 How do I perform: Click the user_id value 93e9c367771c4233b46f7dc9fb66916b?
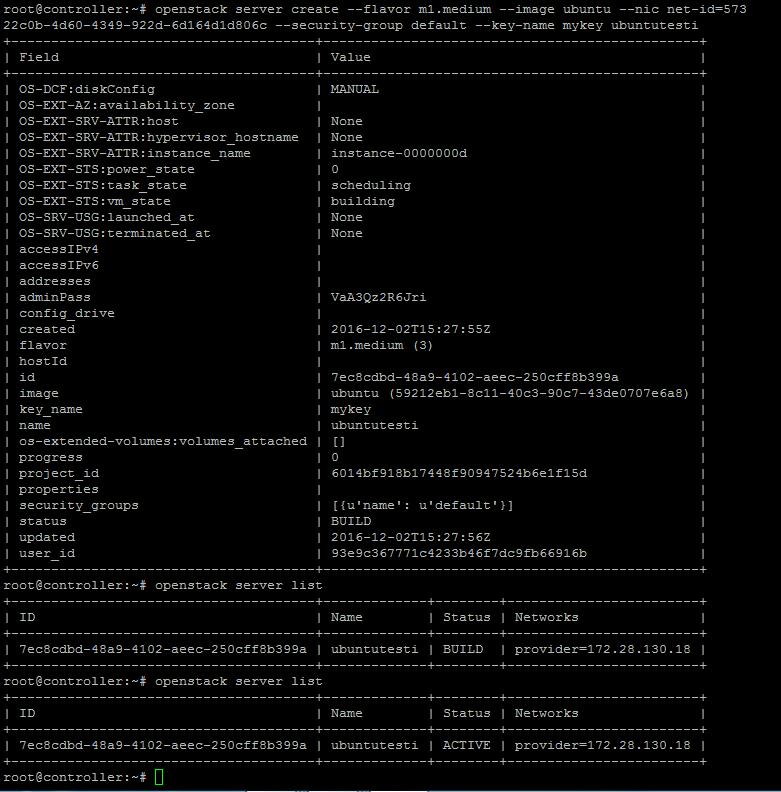(x=459, y=554)
